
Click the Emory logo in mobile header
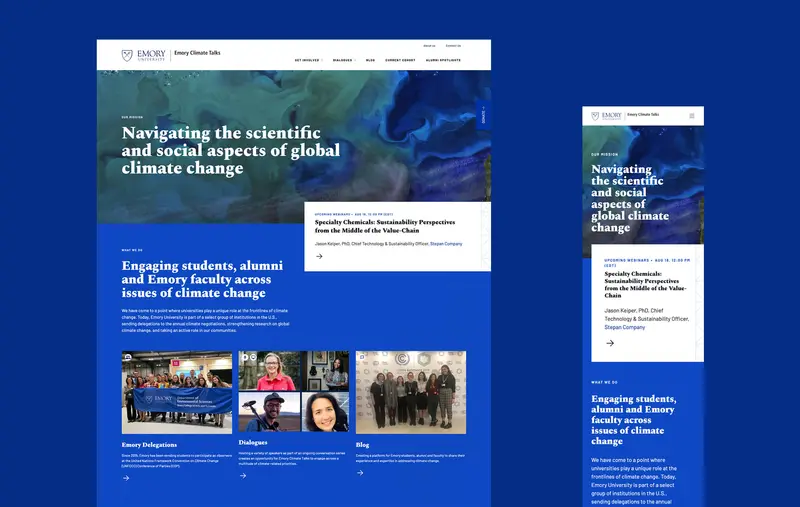click(606, 116)
